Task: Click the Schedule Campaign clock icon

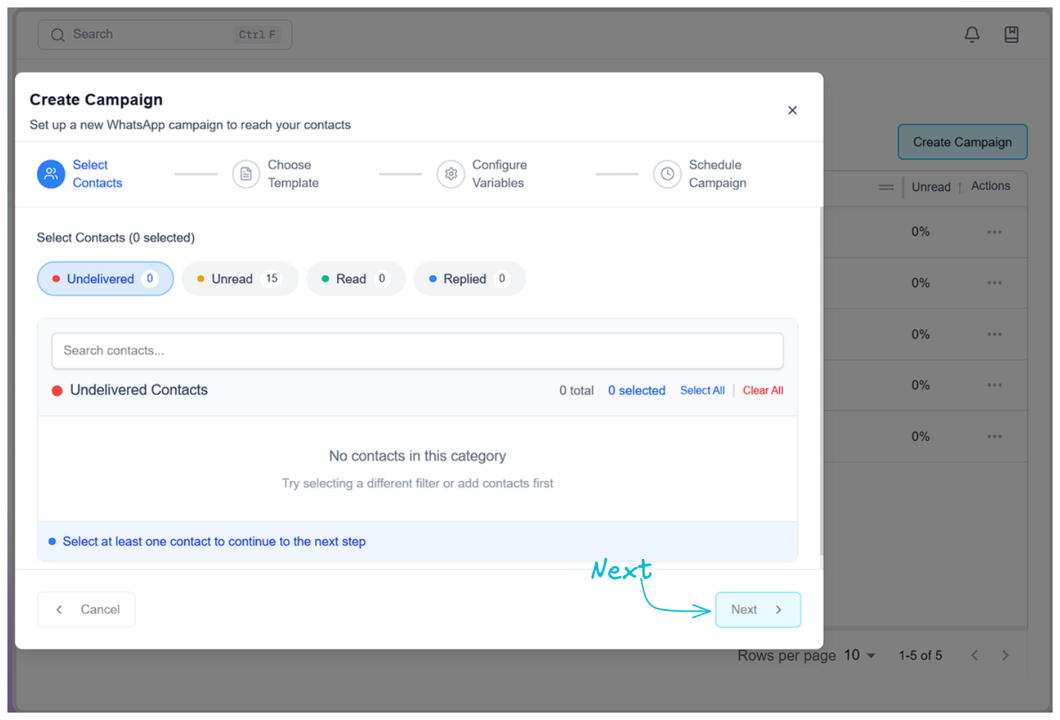Action: (667, 174)
